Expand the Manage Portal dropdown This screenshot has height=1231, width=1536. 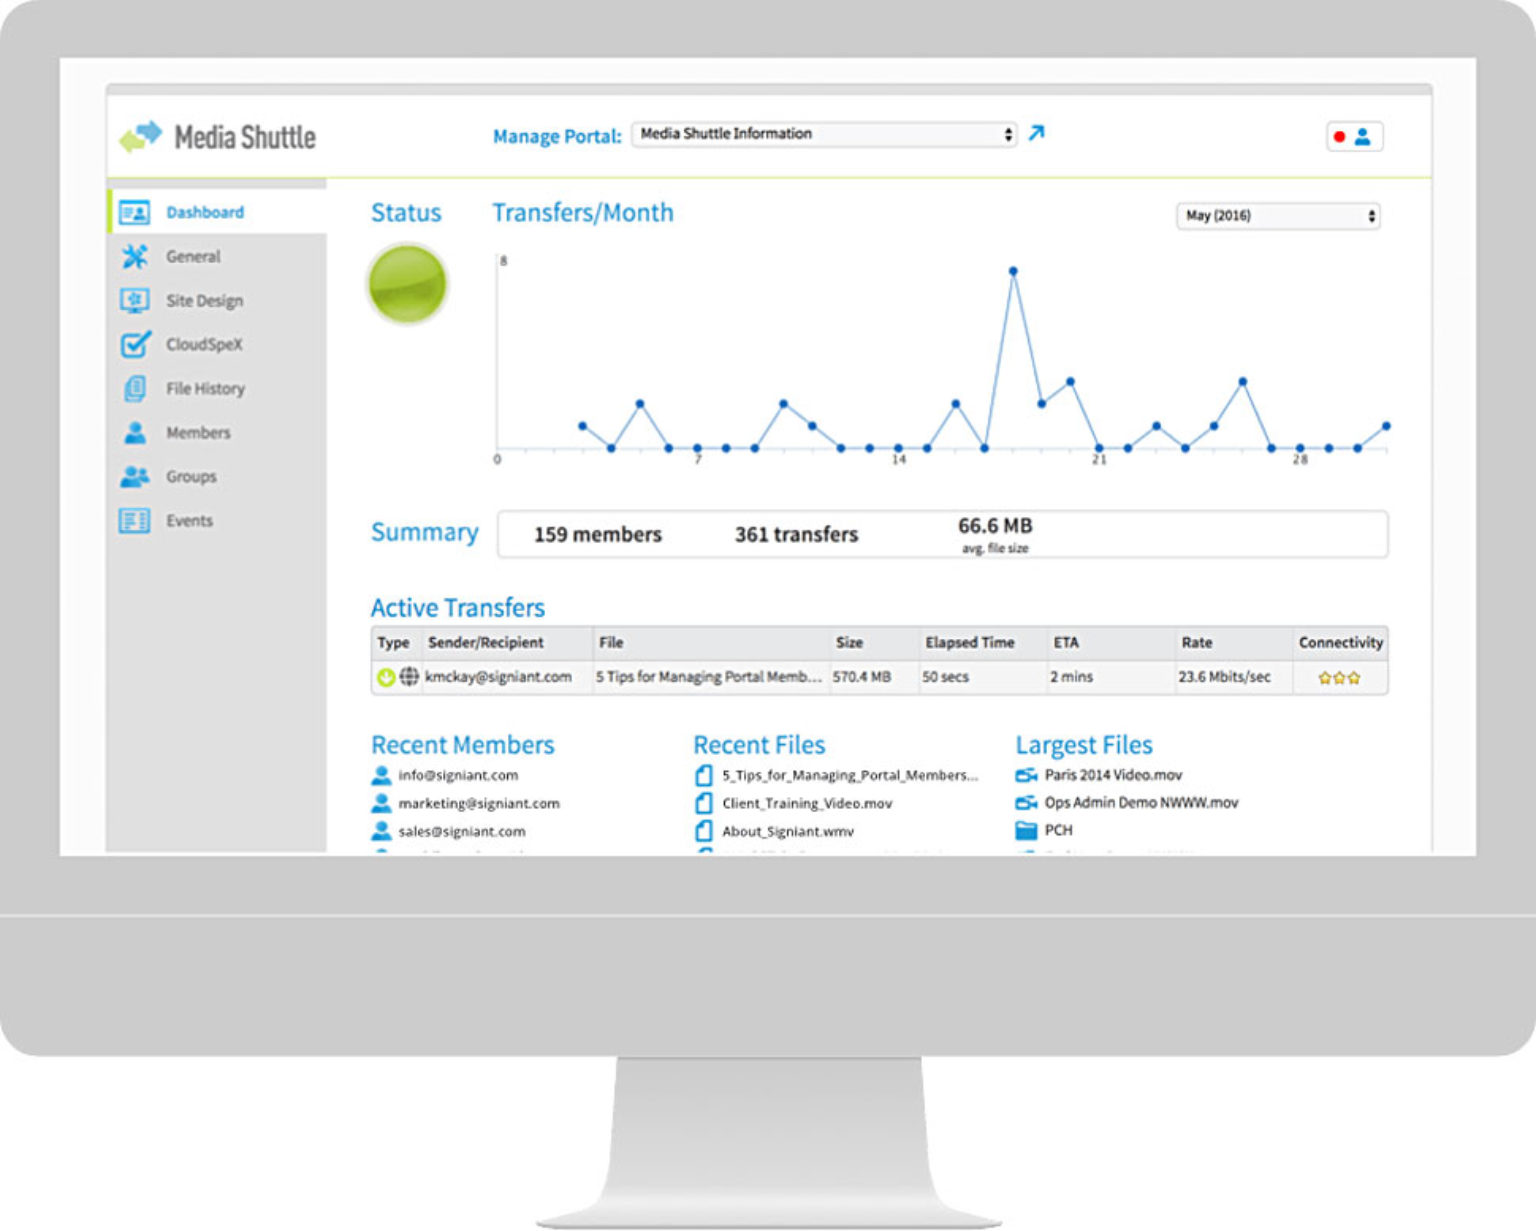click(824, 134)
